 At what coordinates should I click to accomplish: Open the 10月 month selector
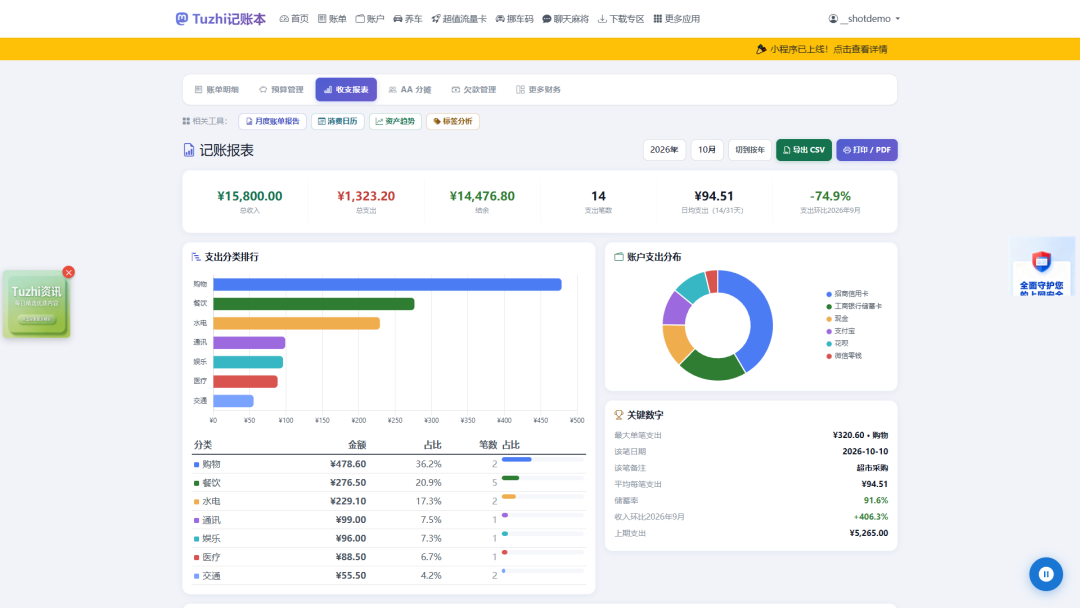(x=707, y=149)
